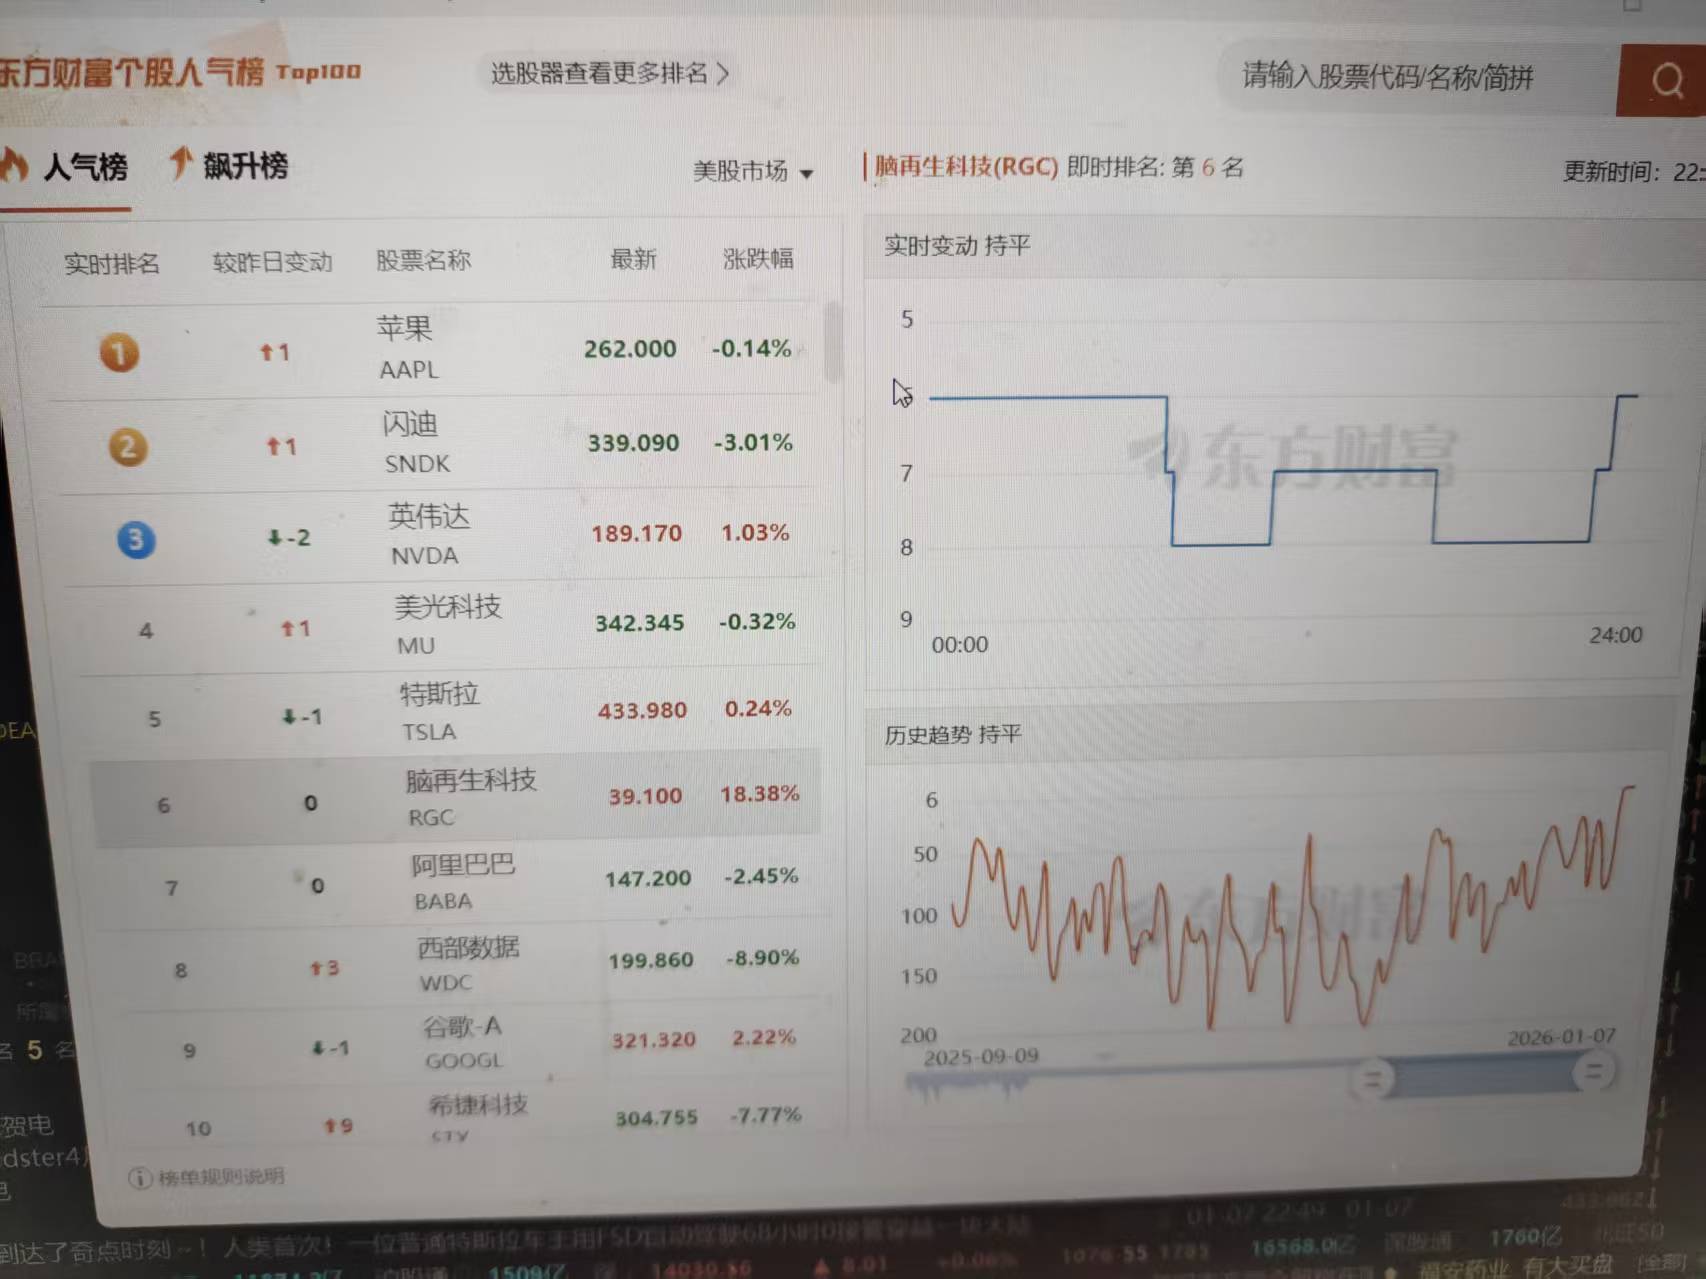Click the 2025-09-09 start date label

(981, 1057)
